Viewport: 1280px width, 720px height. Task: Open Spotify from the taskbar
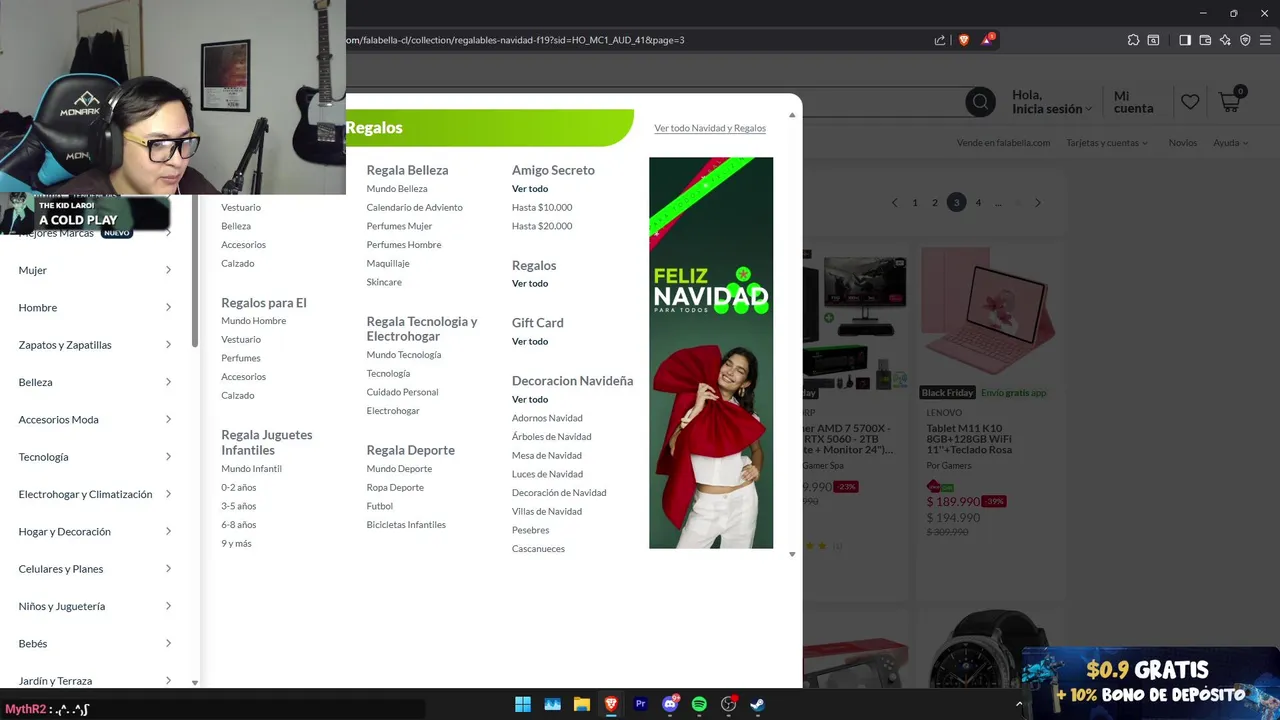(699, 704)
